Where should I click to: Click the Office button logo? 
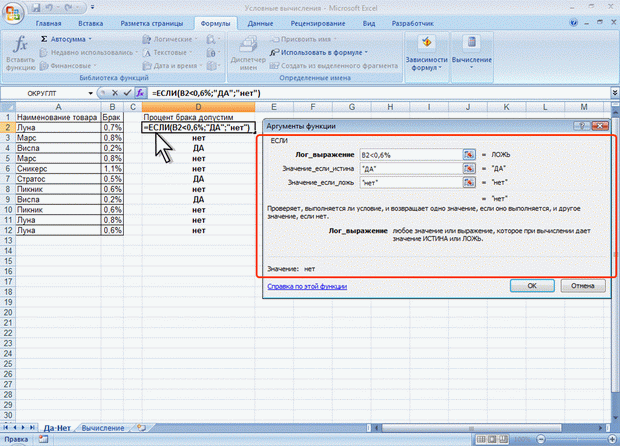(x=13, y=13)
